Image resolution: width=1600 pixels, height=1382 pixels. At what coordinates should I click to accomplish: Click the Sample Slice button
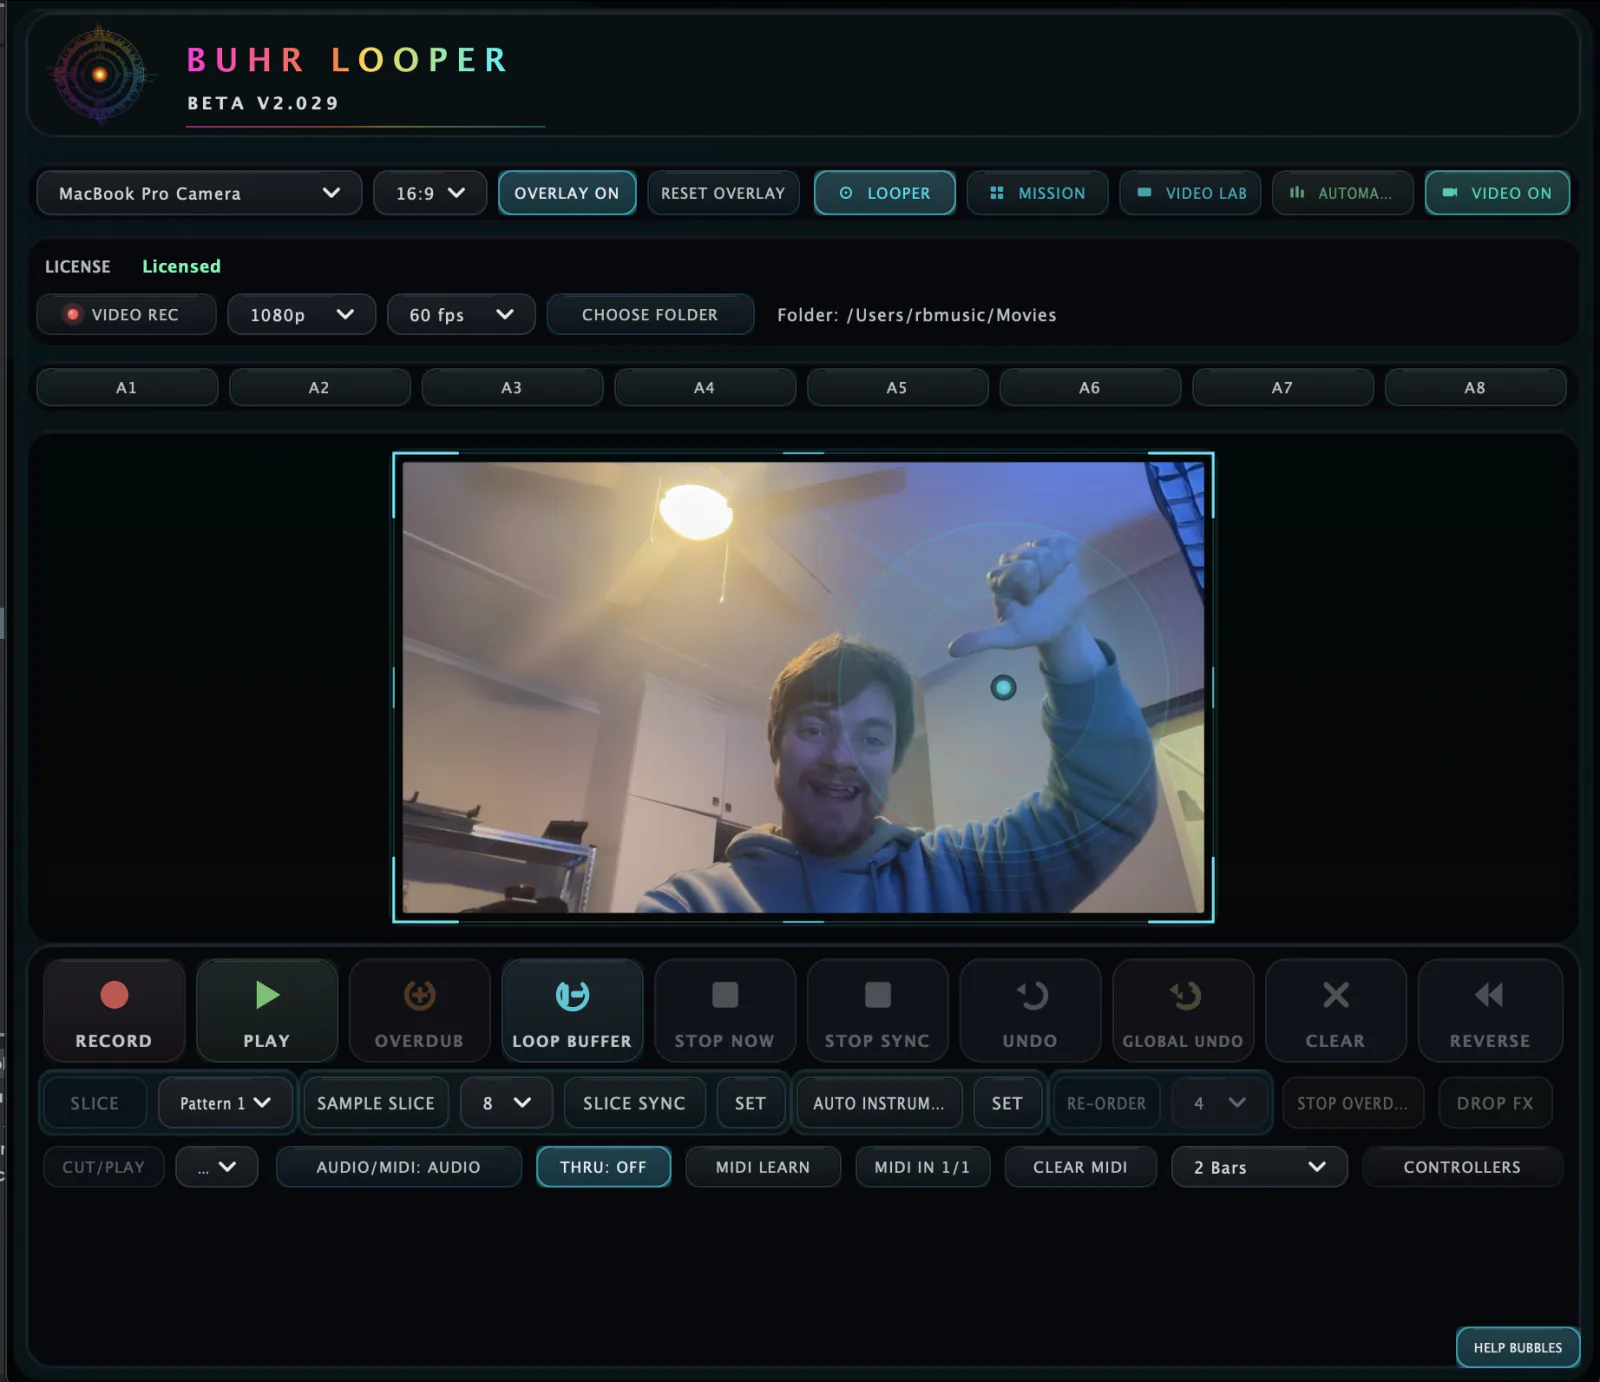point(376,1103)
